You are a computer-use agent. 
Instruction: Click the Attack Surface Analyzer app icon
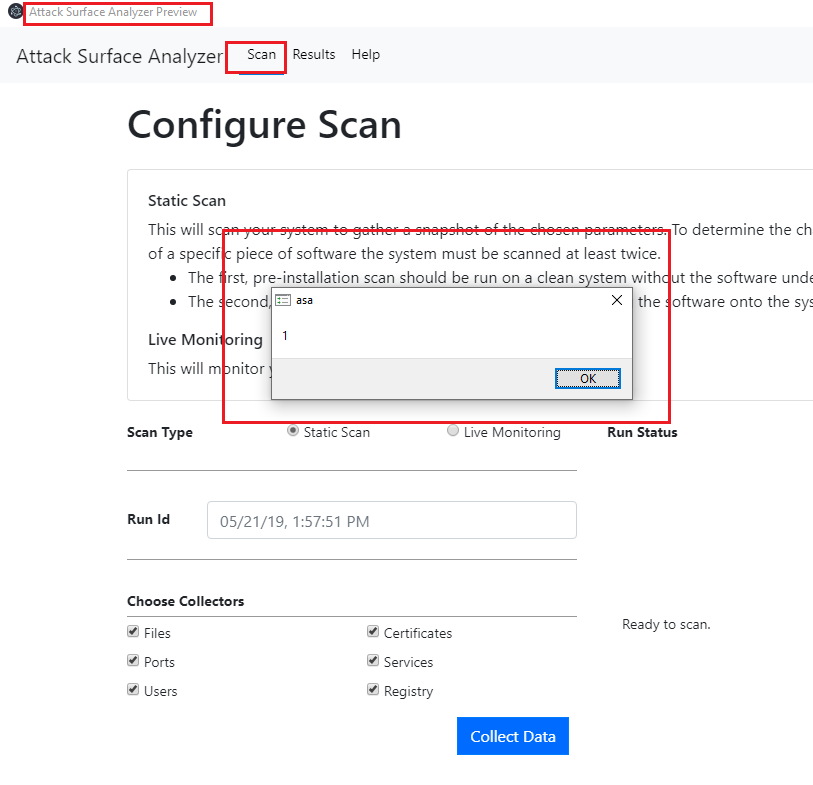tap(15, 11)
